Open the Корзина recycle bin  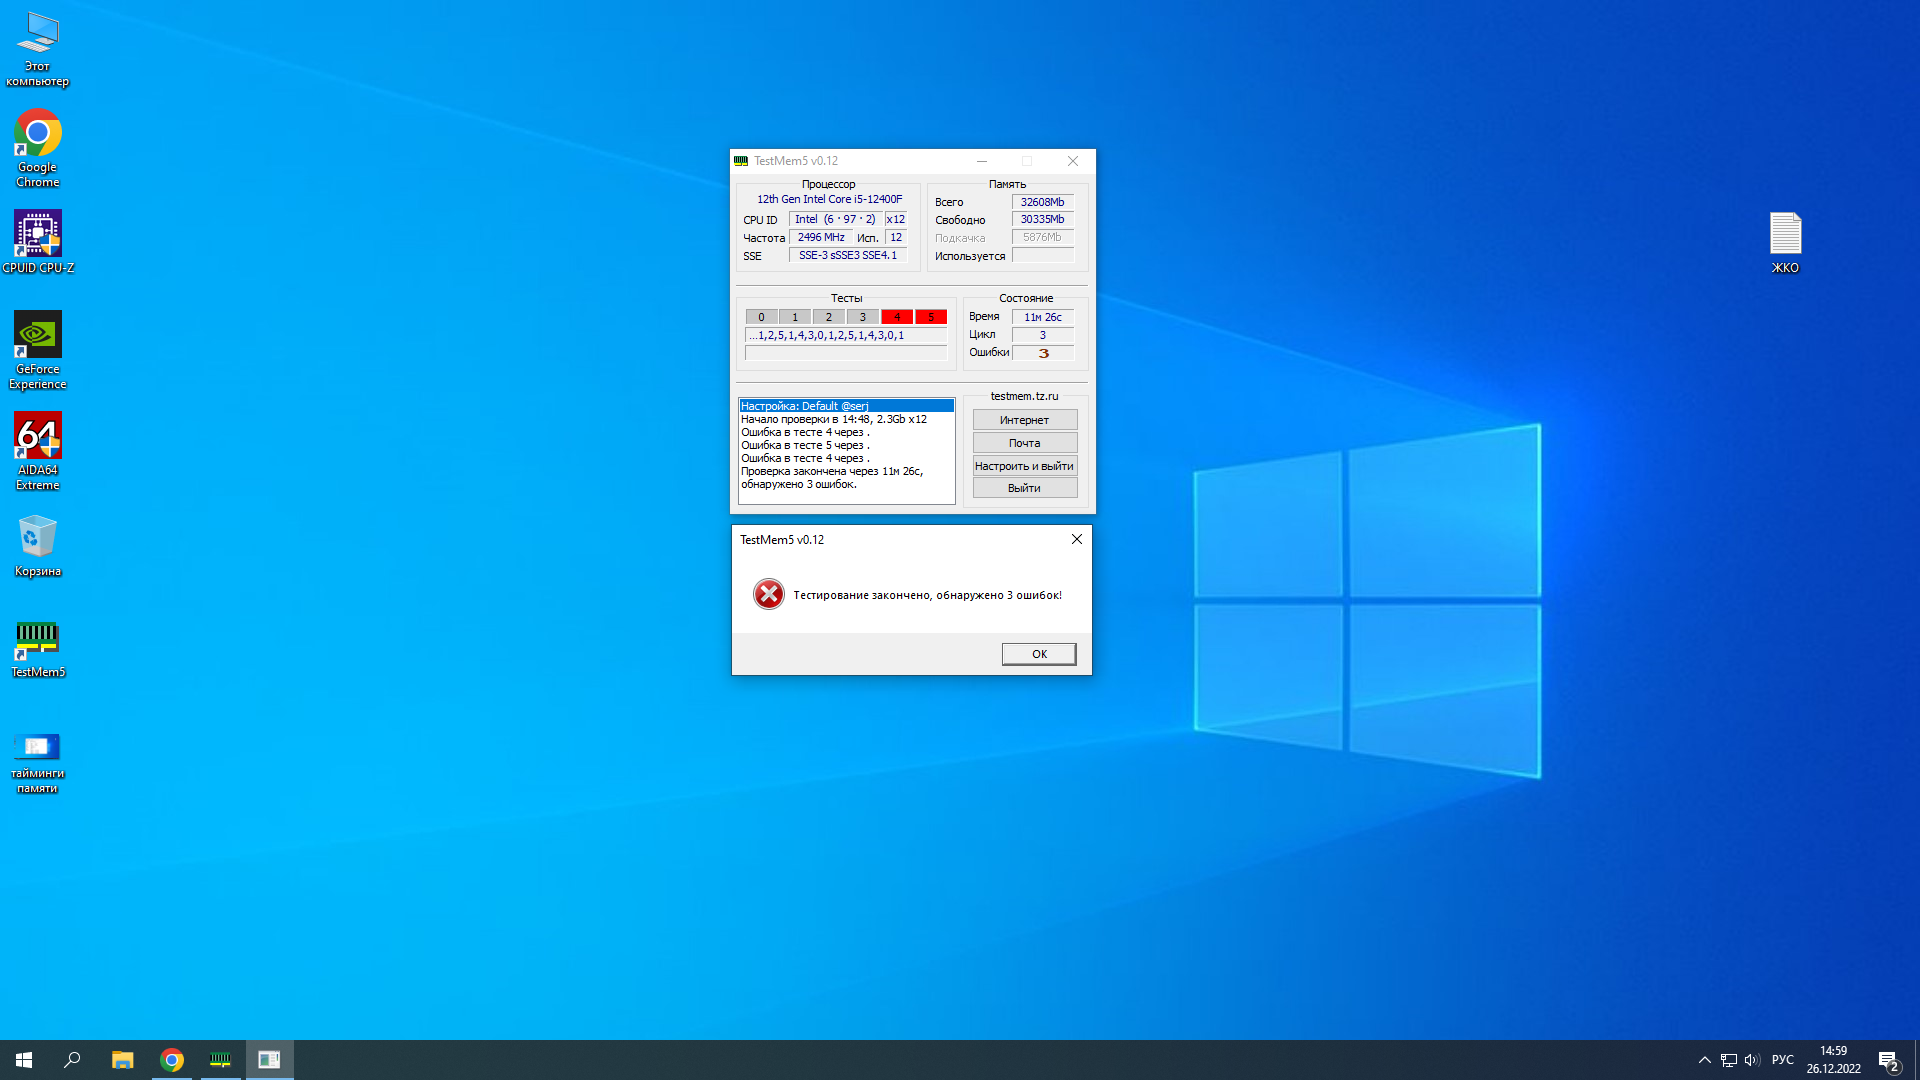[38, 546]
